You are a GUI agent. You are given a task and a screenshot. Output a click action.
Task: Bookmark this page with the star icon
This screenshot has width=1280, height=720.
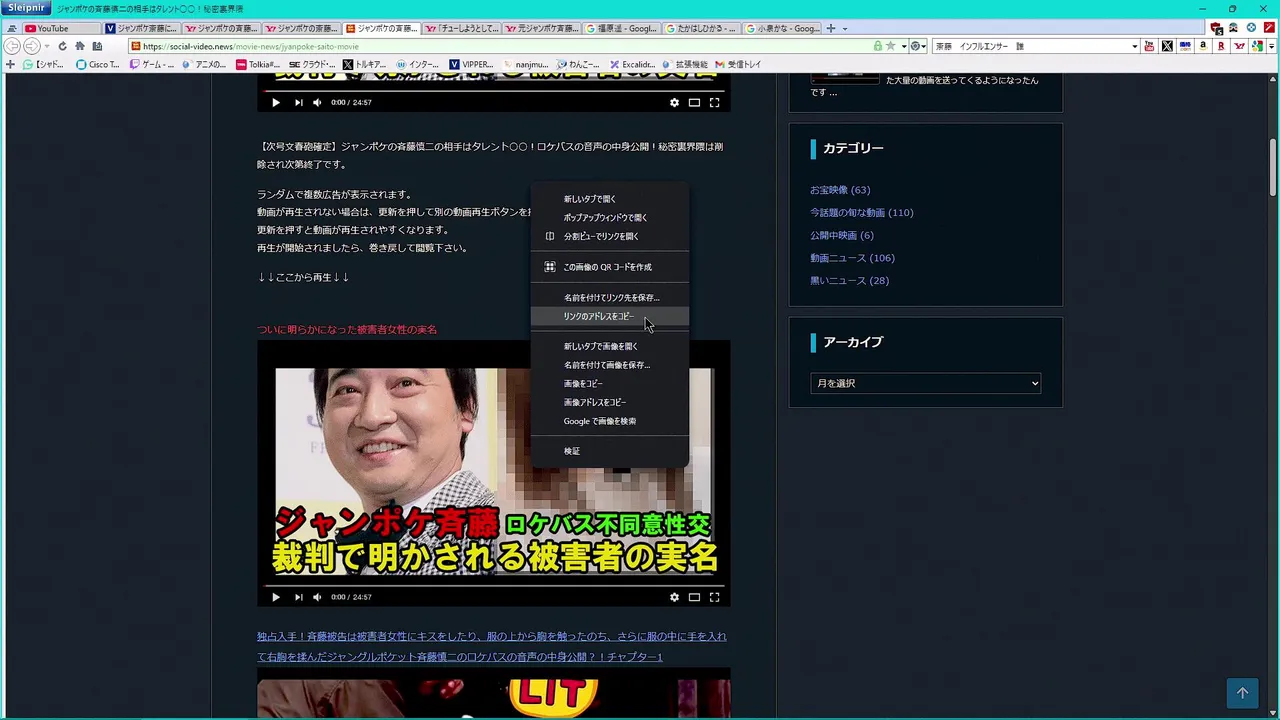[x=890, y=46]
